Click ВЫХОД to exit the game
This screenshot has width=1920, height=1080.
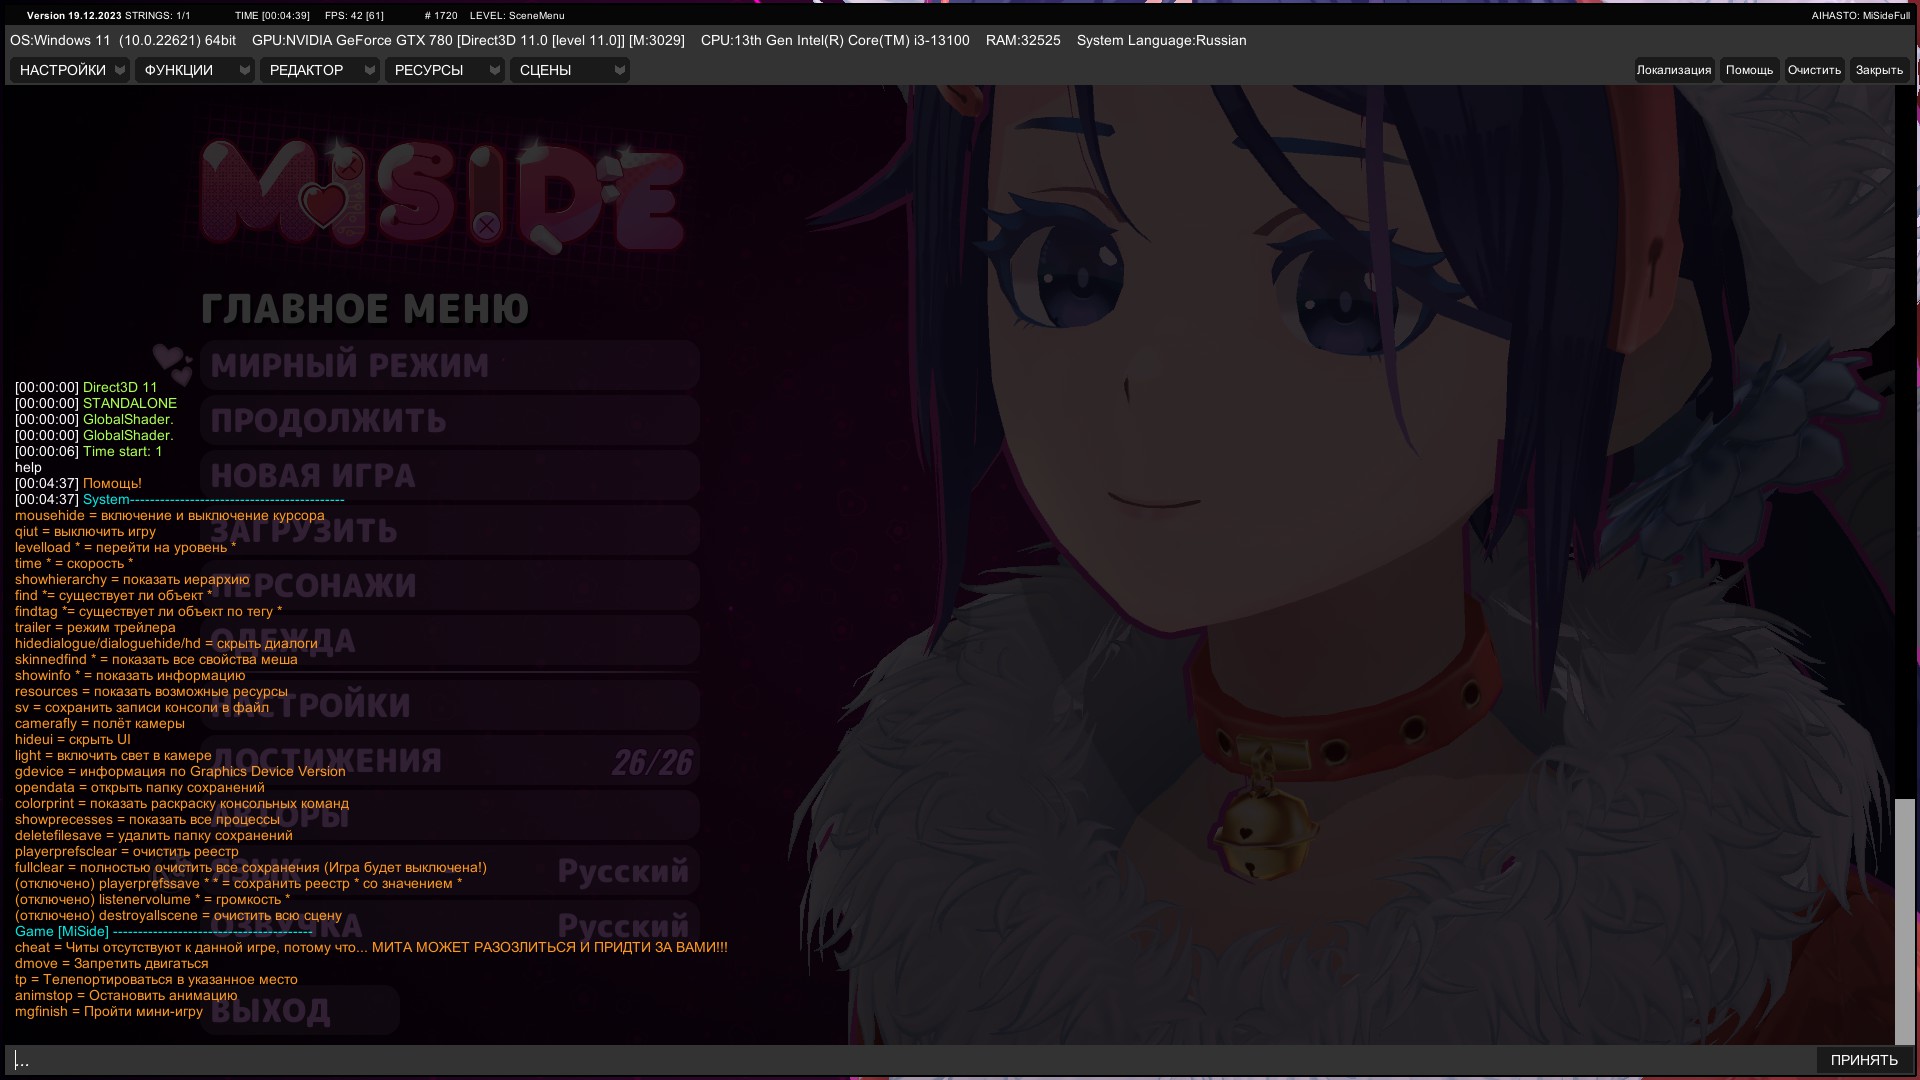click(x=300, y=1011)
